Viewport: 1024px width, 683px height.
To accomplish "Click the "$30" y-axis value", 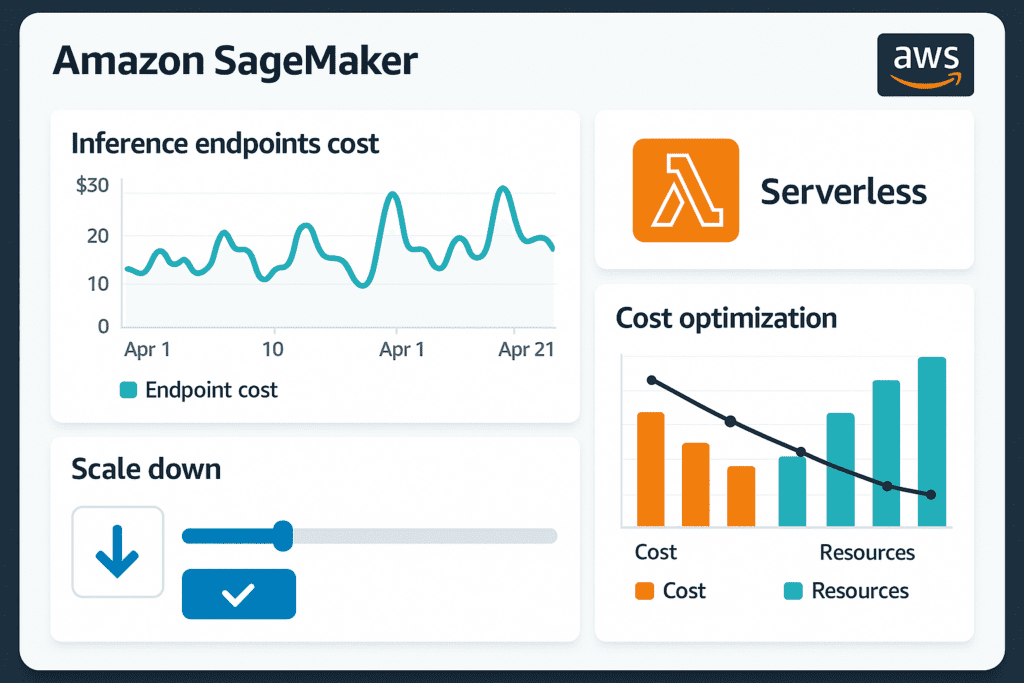I will (93, 185).
